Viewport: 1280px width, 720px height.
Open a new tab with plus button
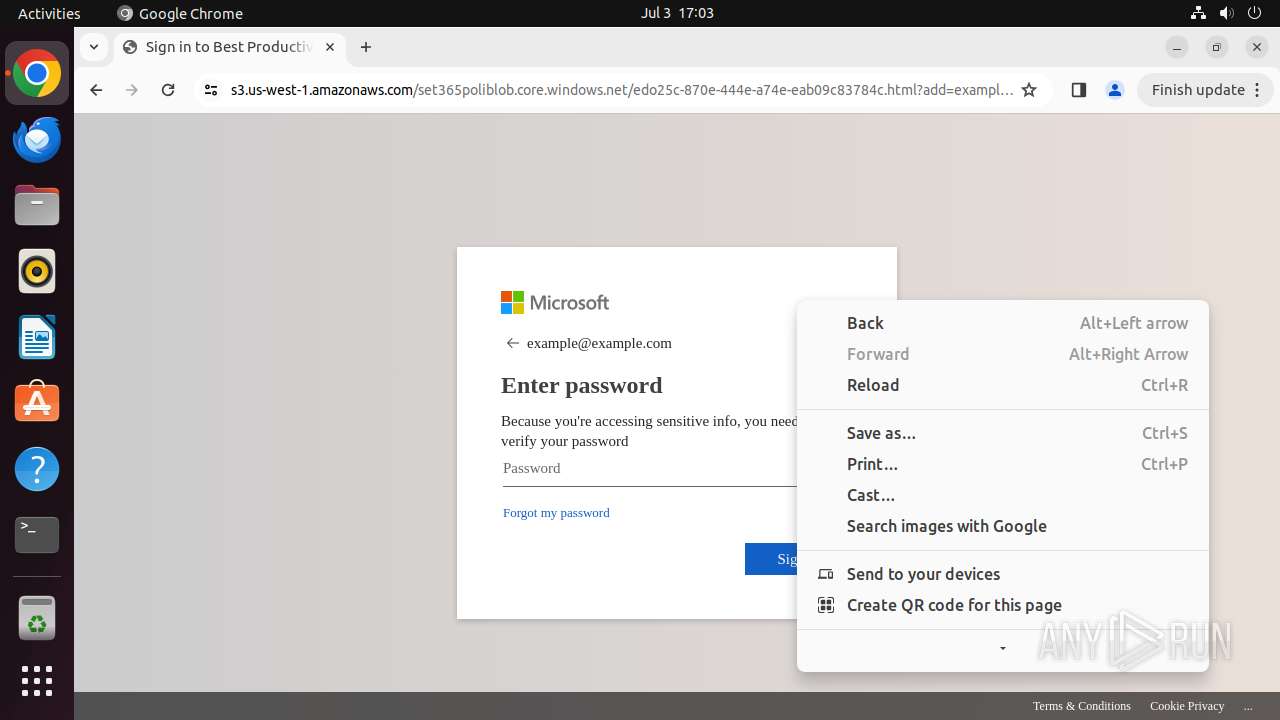(x=366, y=47)
